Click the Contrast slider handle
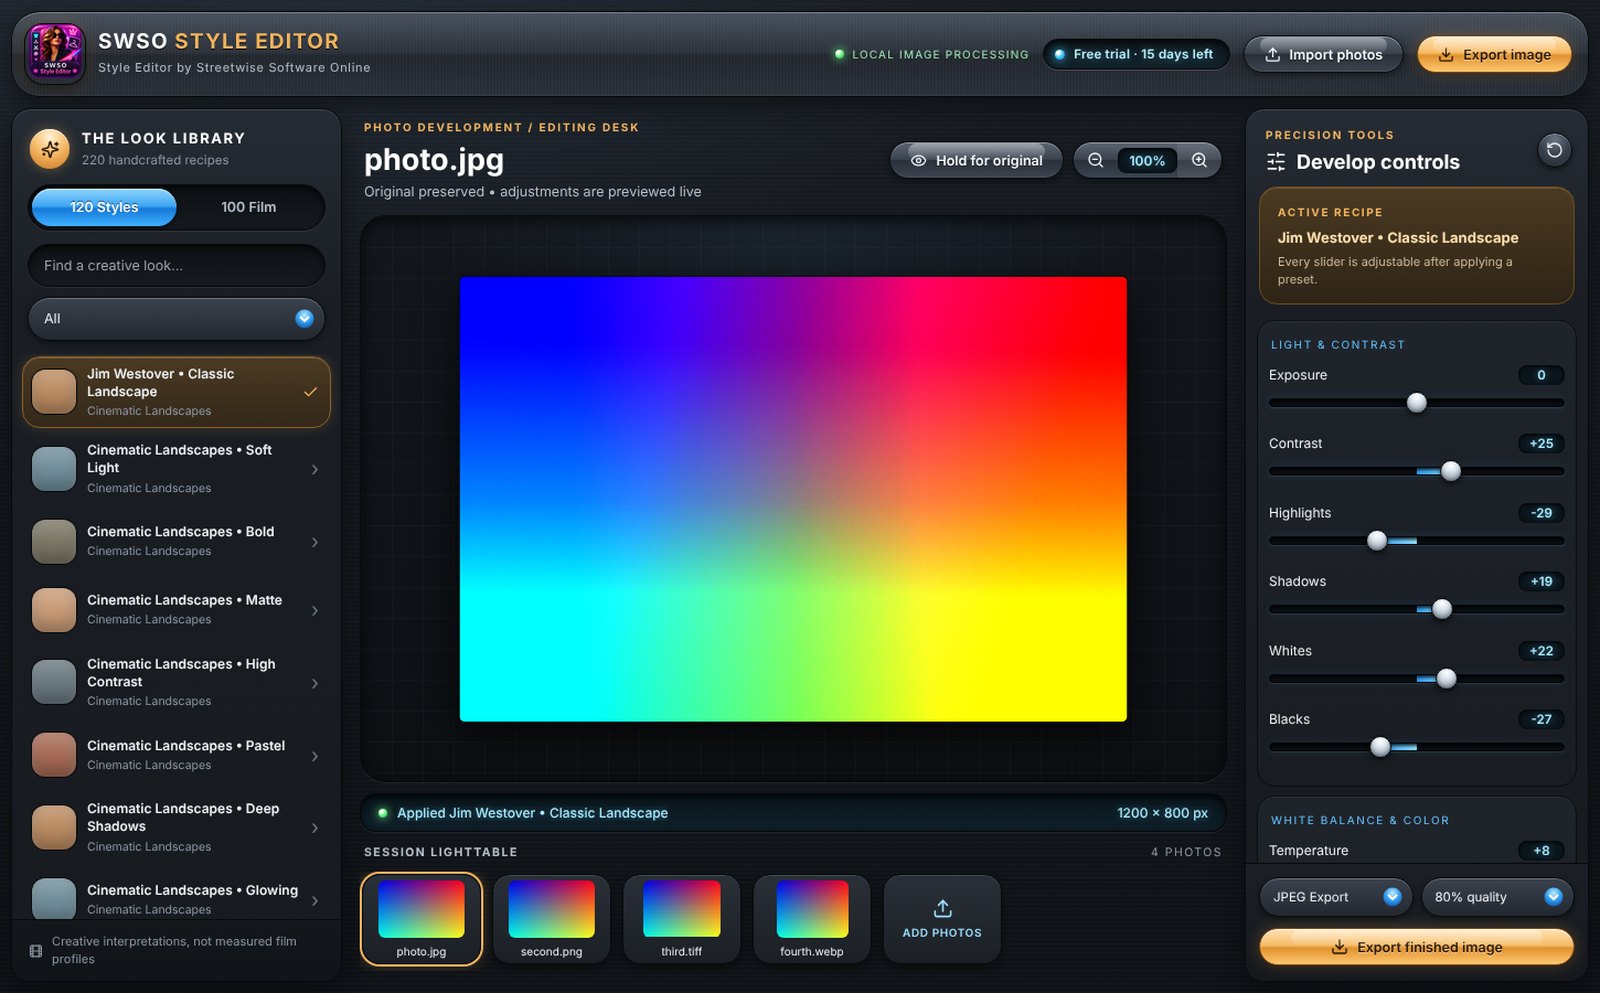This screenshot has height=993, width=1600. click(x=1451, y=471)
